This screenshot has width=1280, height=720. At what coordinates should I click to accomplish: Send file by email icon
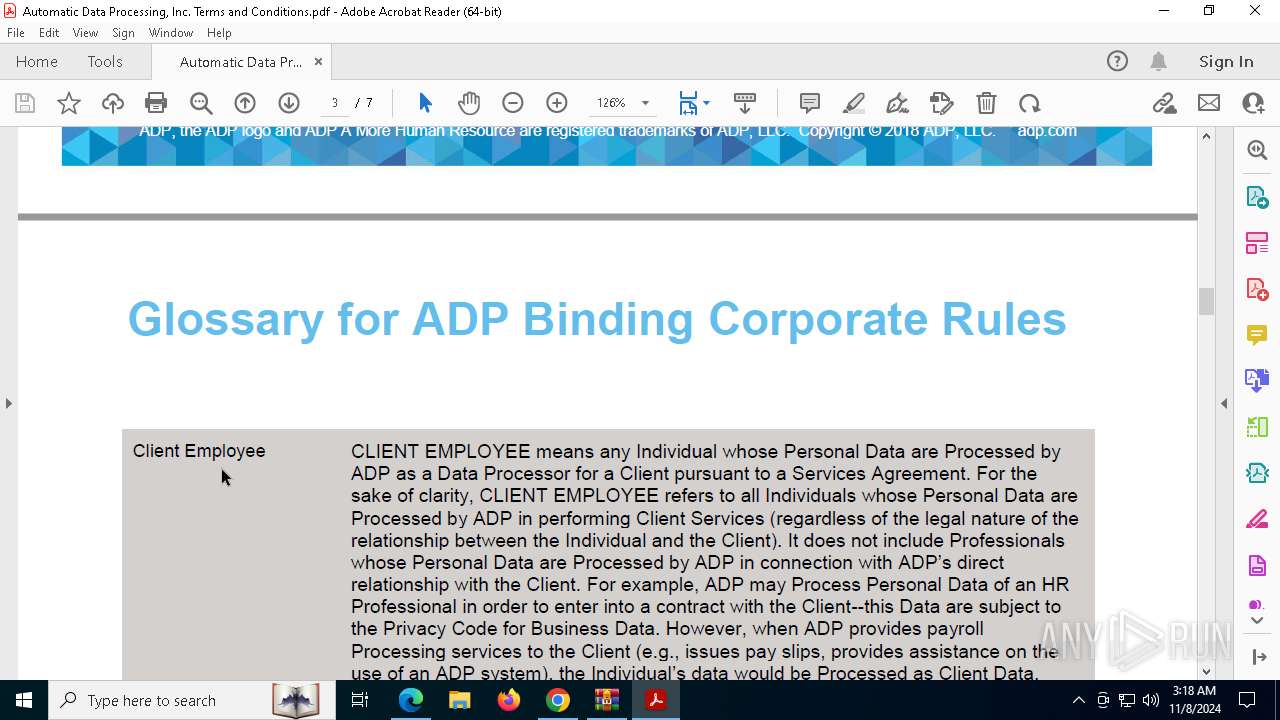(x=1209, y=103)
